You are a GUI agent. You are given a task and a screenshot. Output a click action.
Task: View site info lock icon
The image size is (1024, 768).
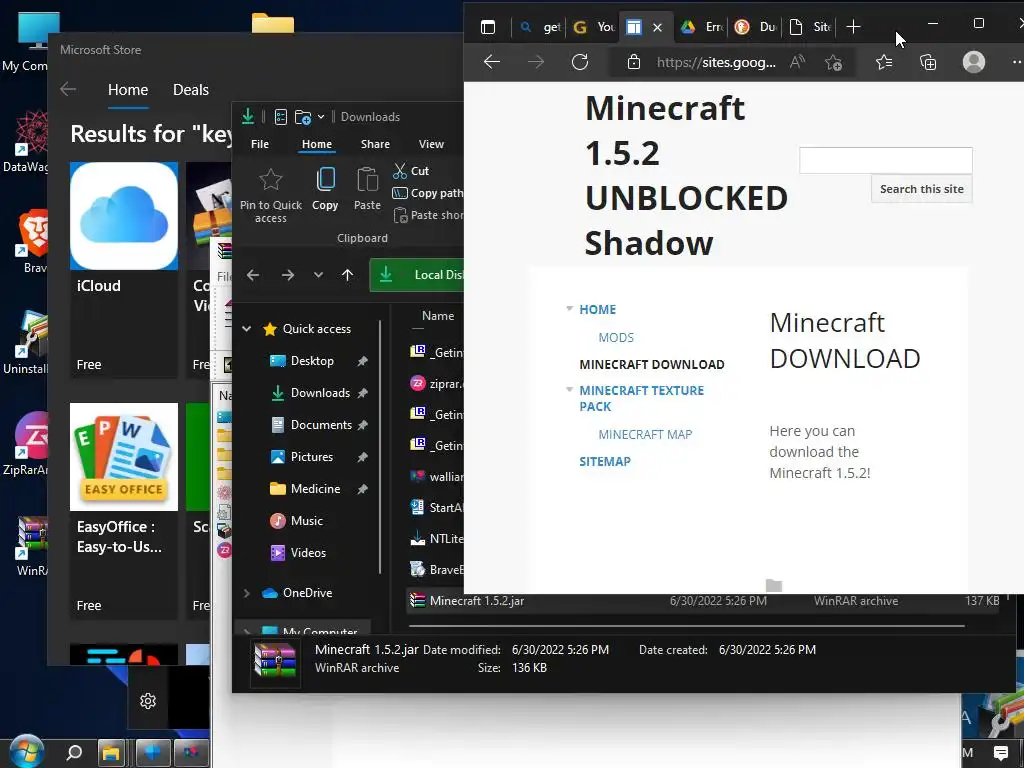coord(633,62)
